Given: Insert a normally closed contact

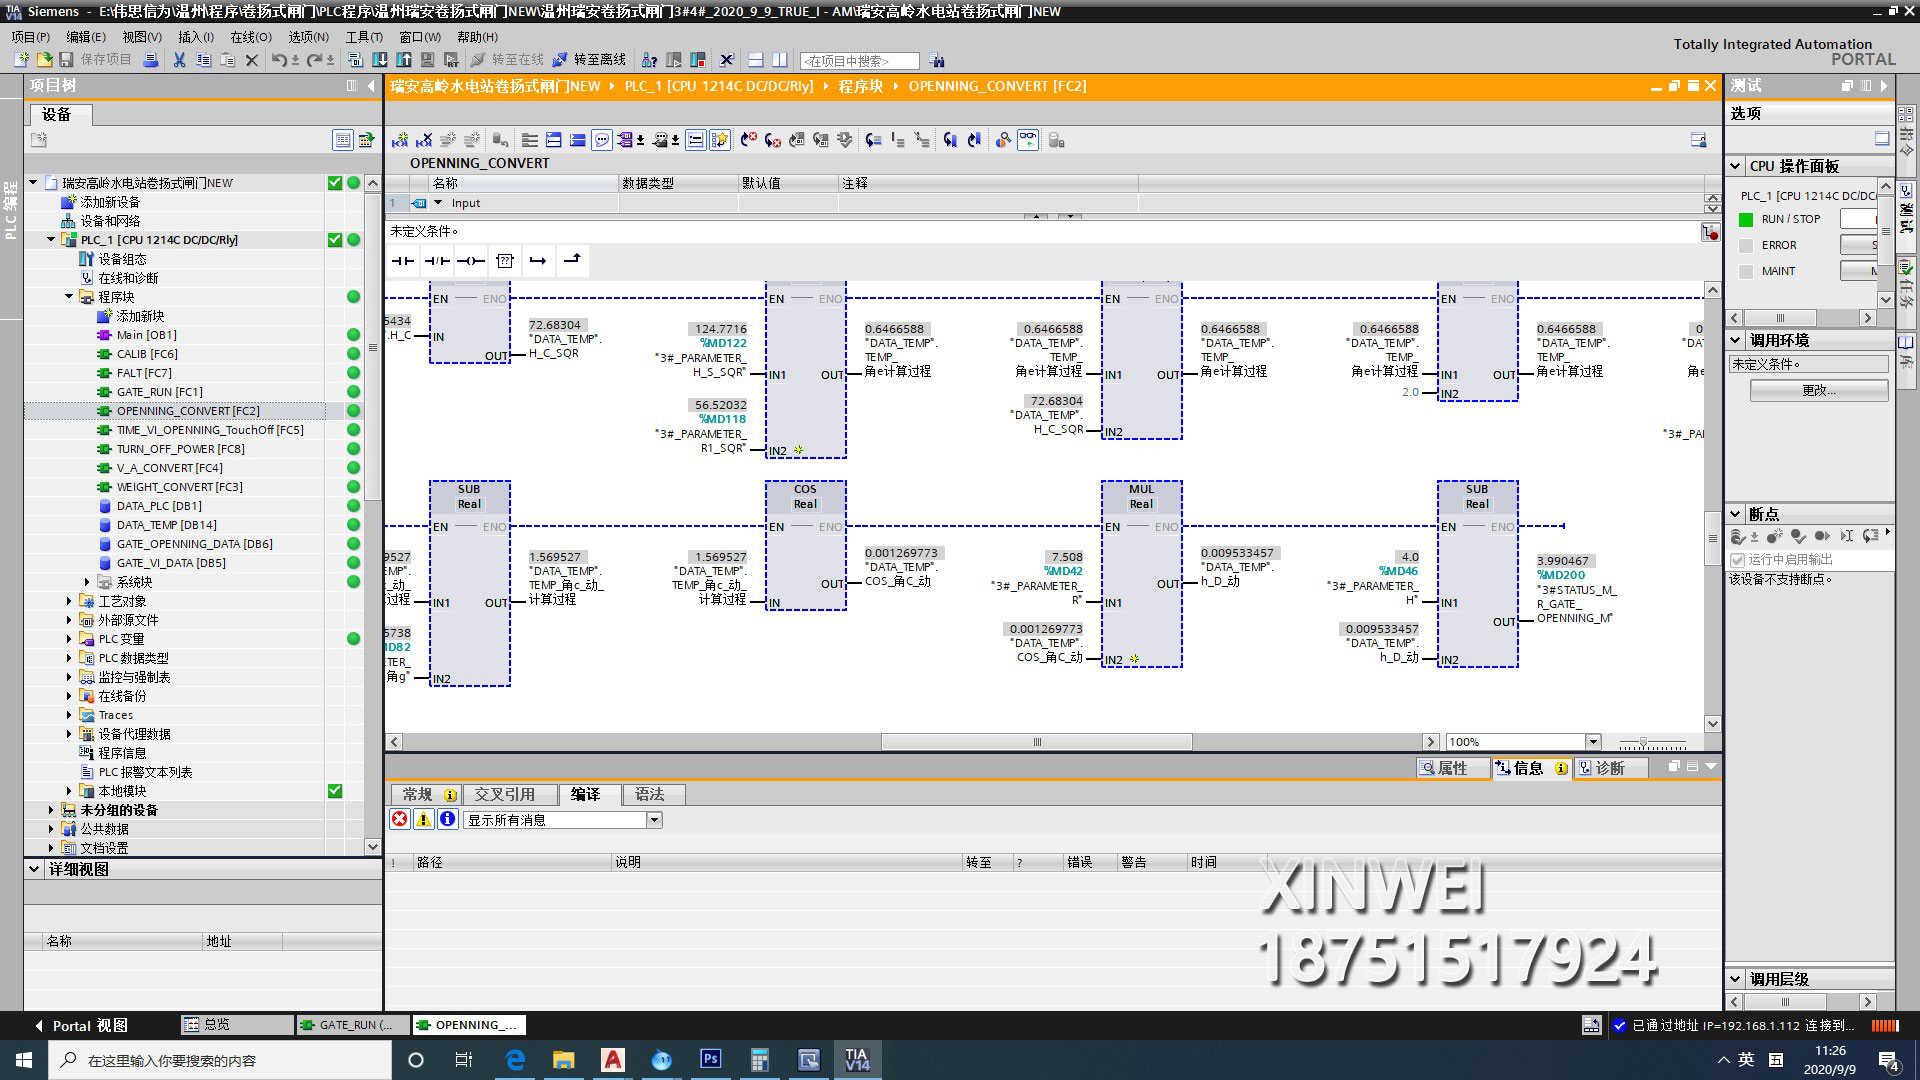Looking at the screenshot, I should [437, 261].
